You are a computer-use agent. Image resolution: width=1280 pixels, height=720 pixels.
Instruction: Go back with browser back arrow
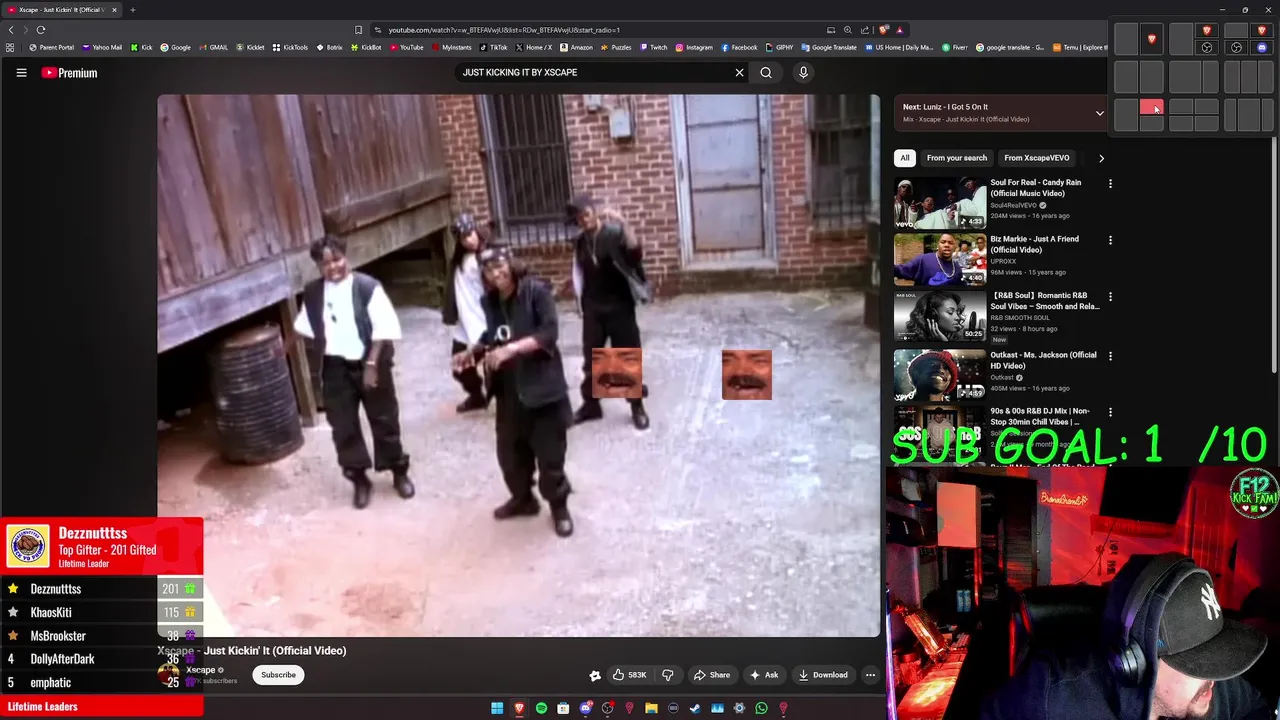[11, 30]
